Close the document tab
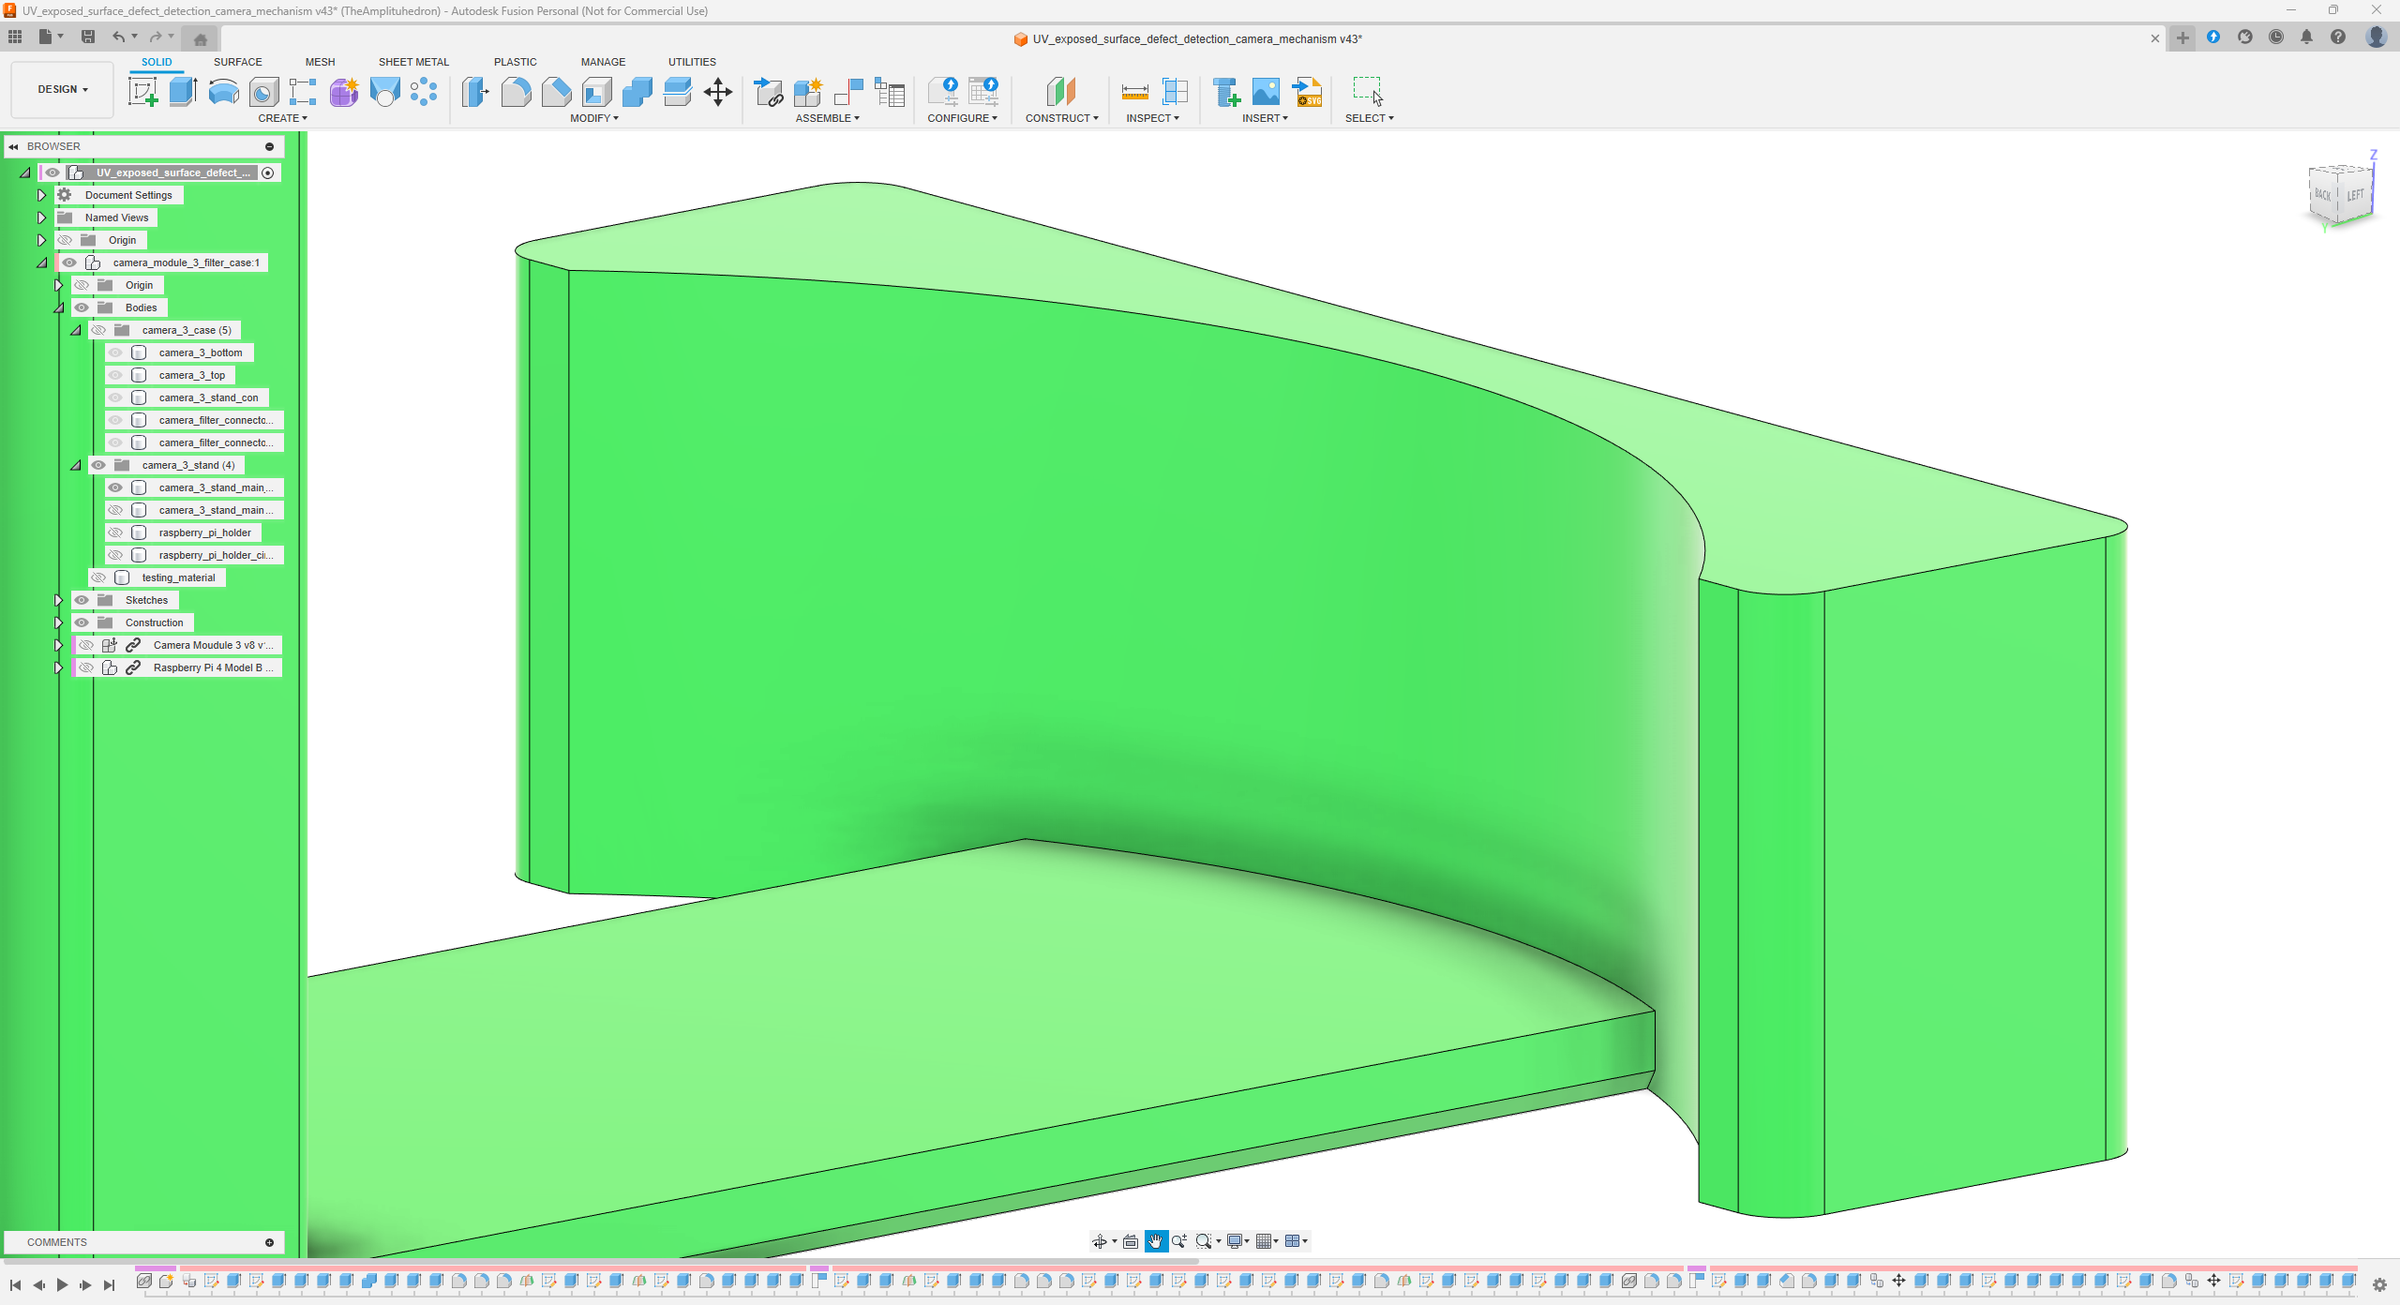 [2155, 38]
